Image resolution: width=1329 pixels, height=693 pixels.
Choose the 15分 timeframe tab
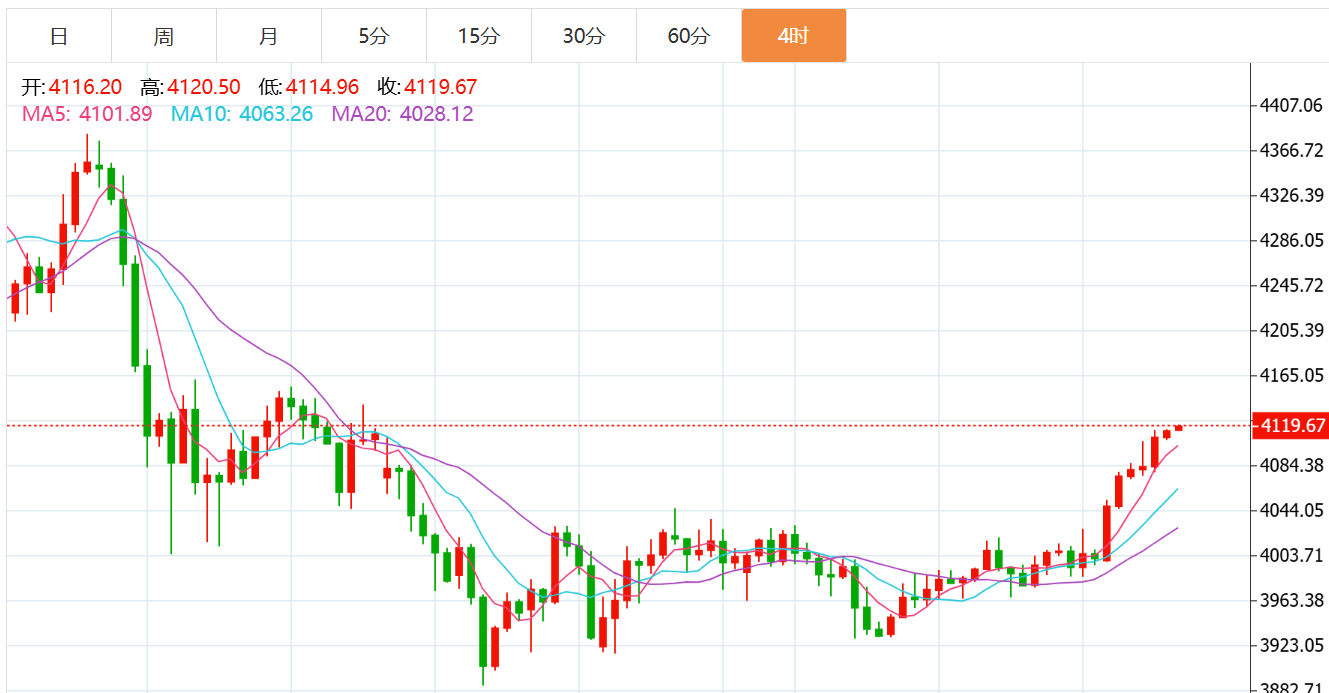tap(479, 36)
